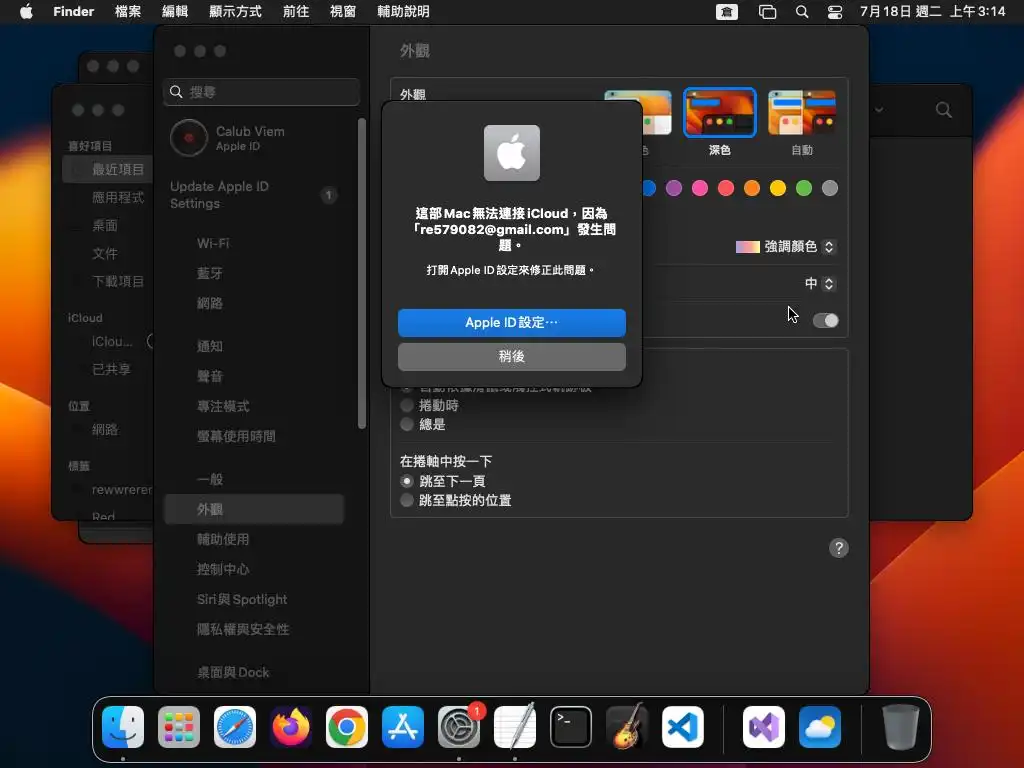
Task: Launch Firefox from the Dock
Action: pyautogui.click(x=291, y=727)
